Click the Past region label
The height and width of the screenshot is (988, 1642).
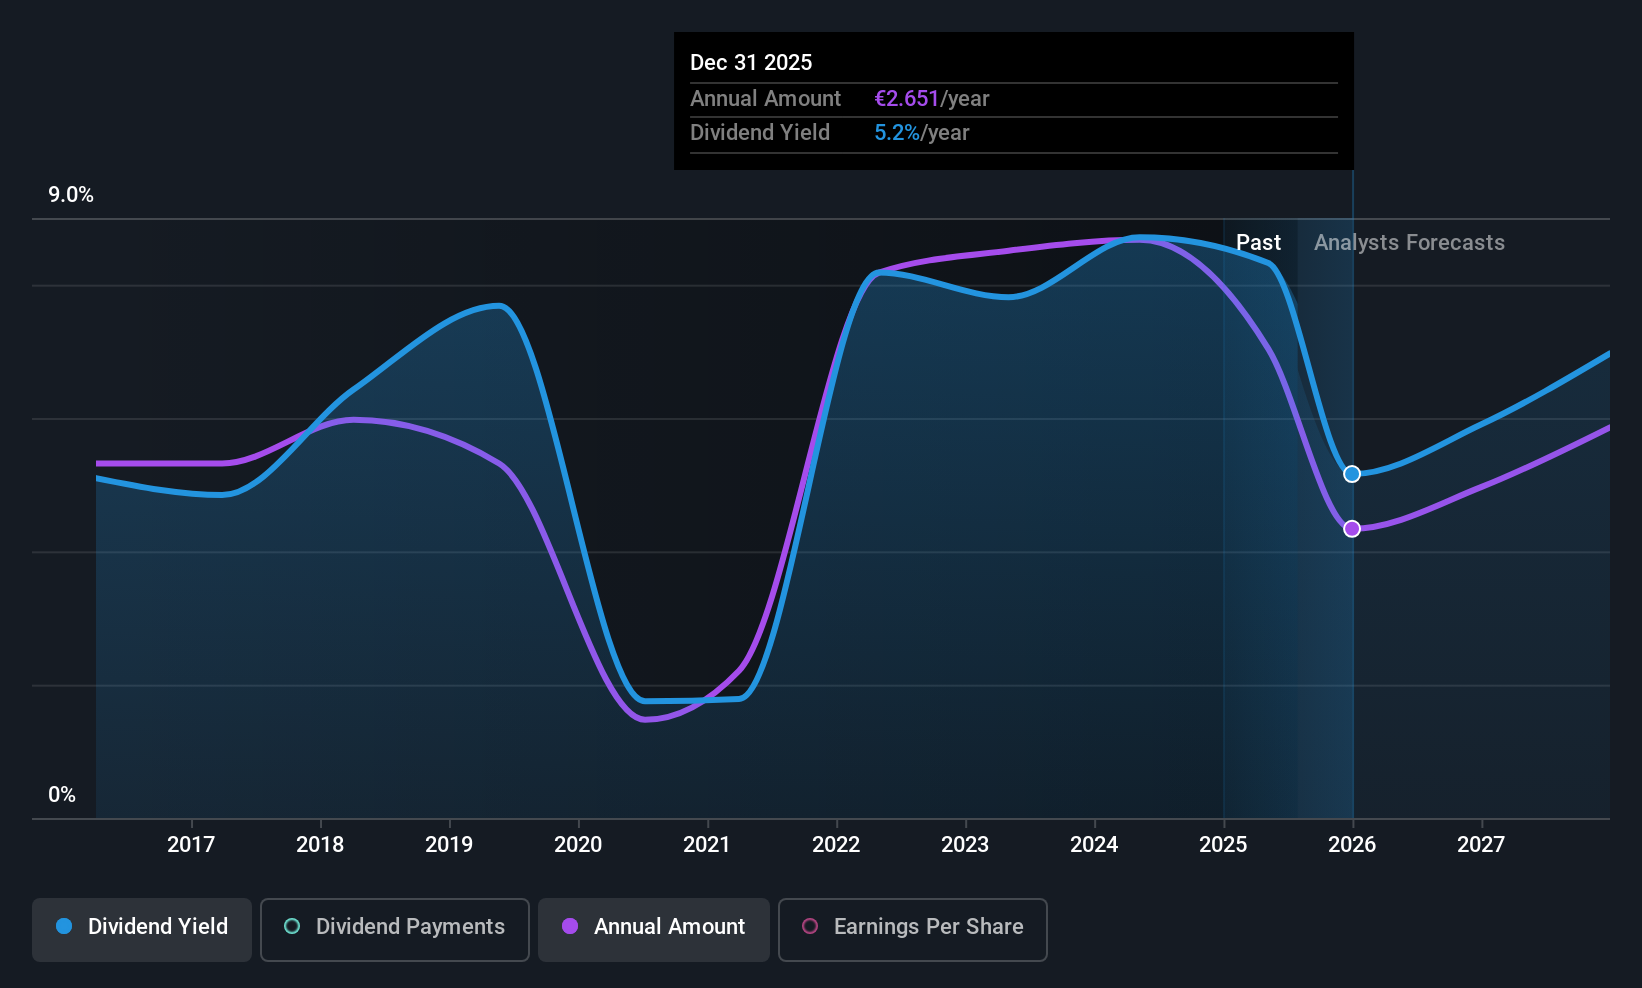point(1258,243)
